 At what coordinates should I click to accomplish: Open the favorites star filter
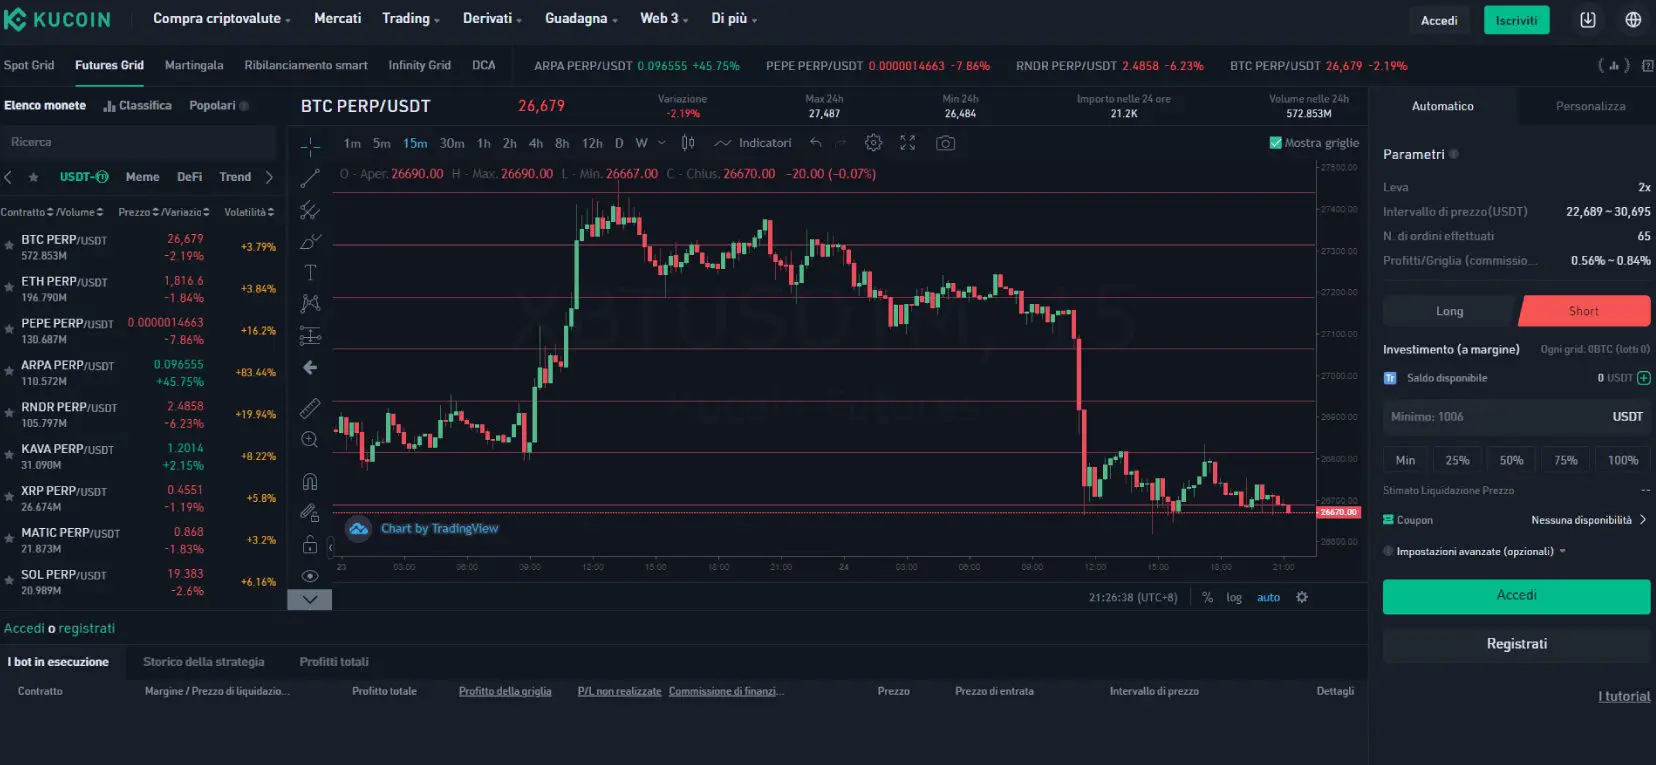coord(33,177)
